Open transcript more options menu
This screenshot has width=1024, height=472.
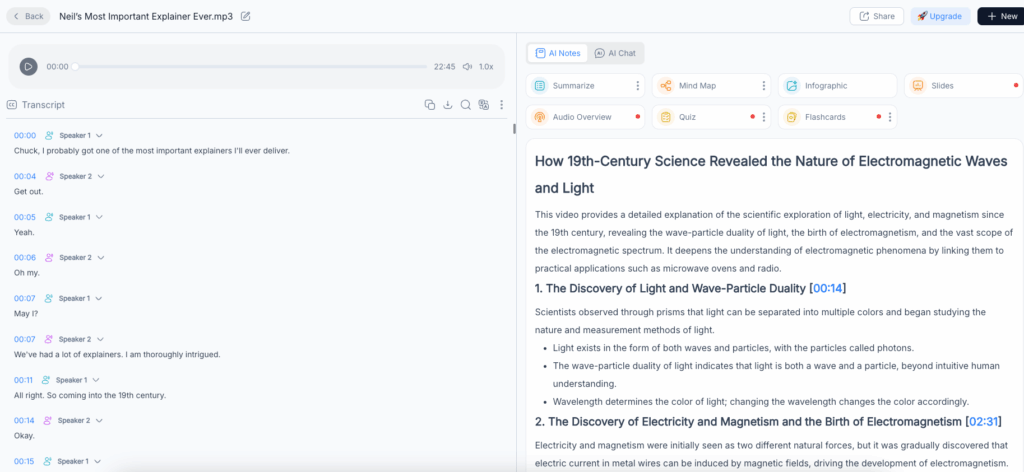tap(502, 104)
